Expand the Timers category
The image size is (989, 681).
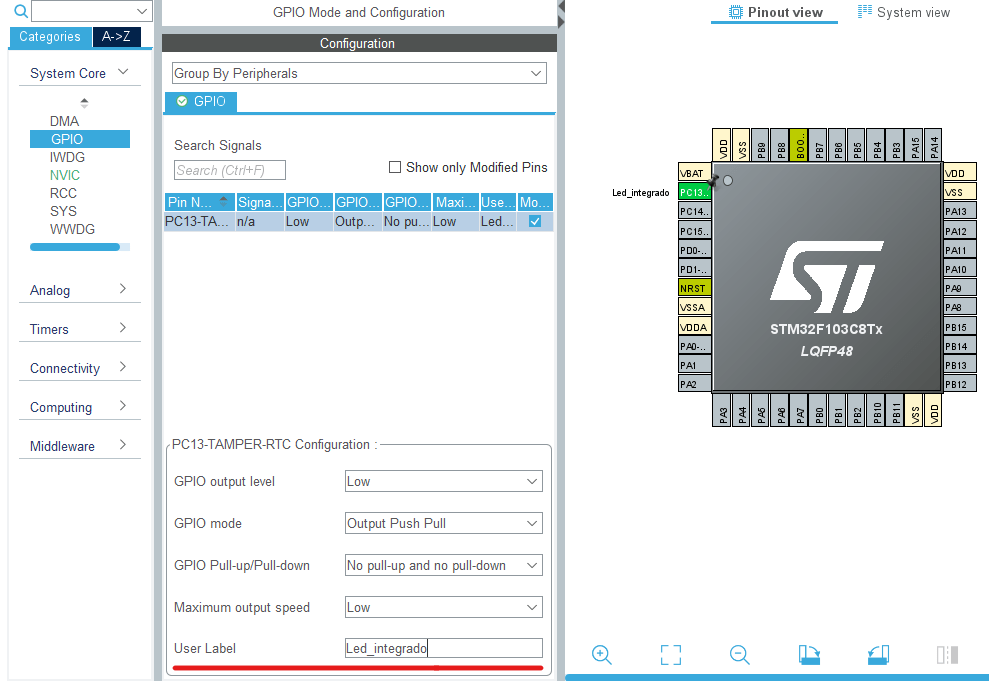(79, 329)
